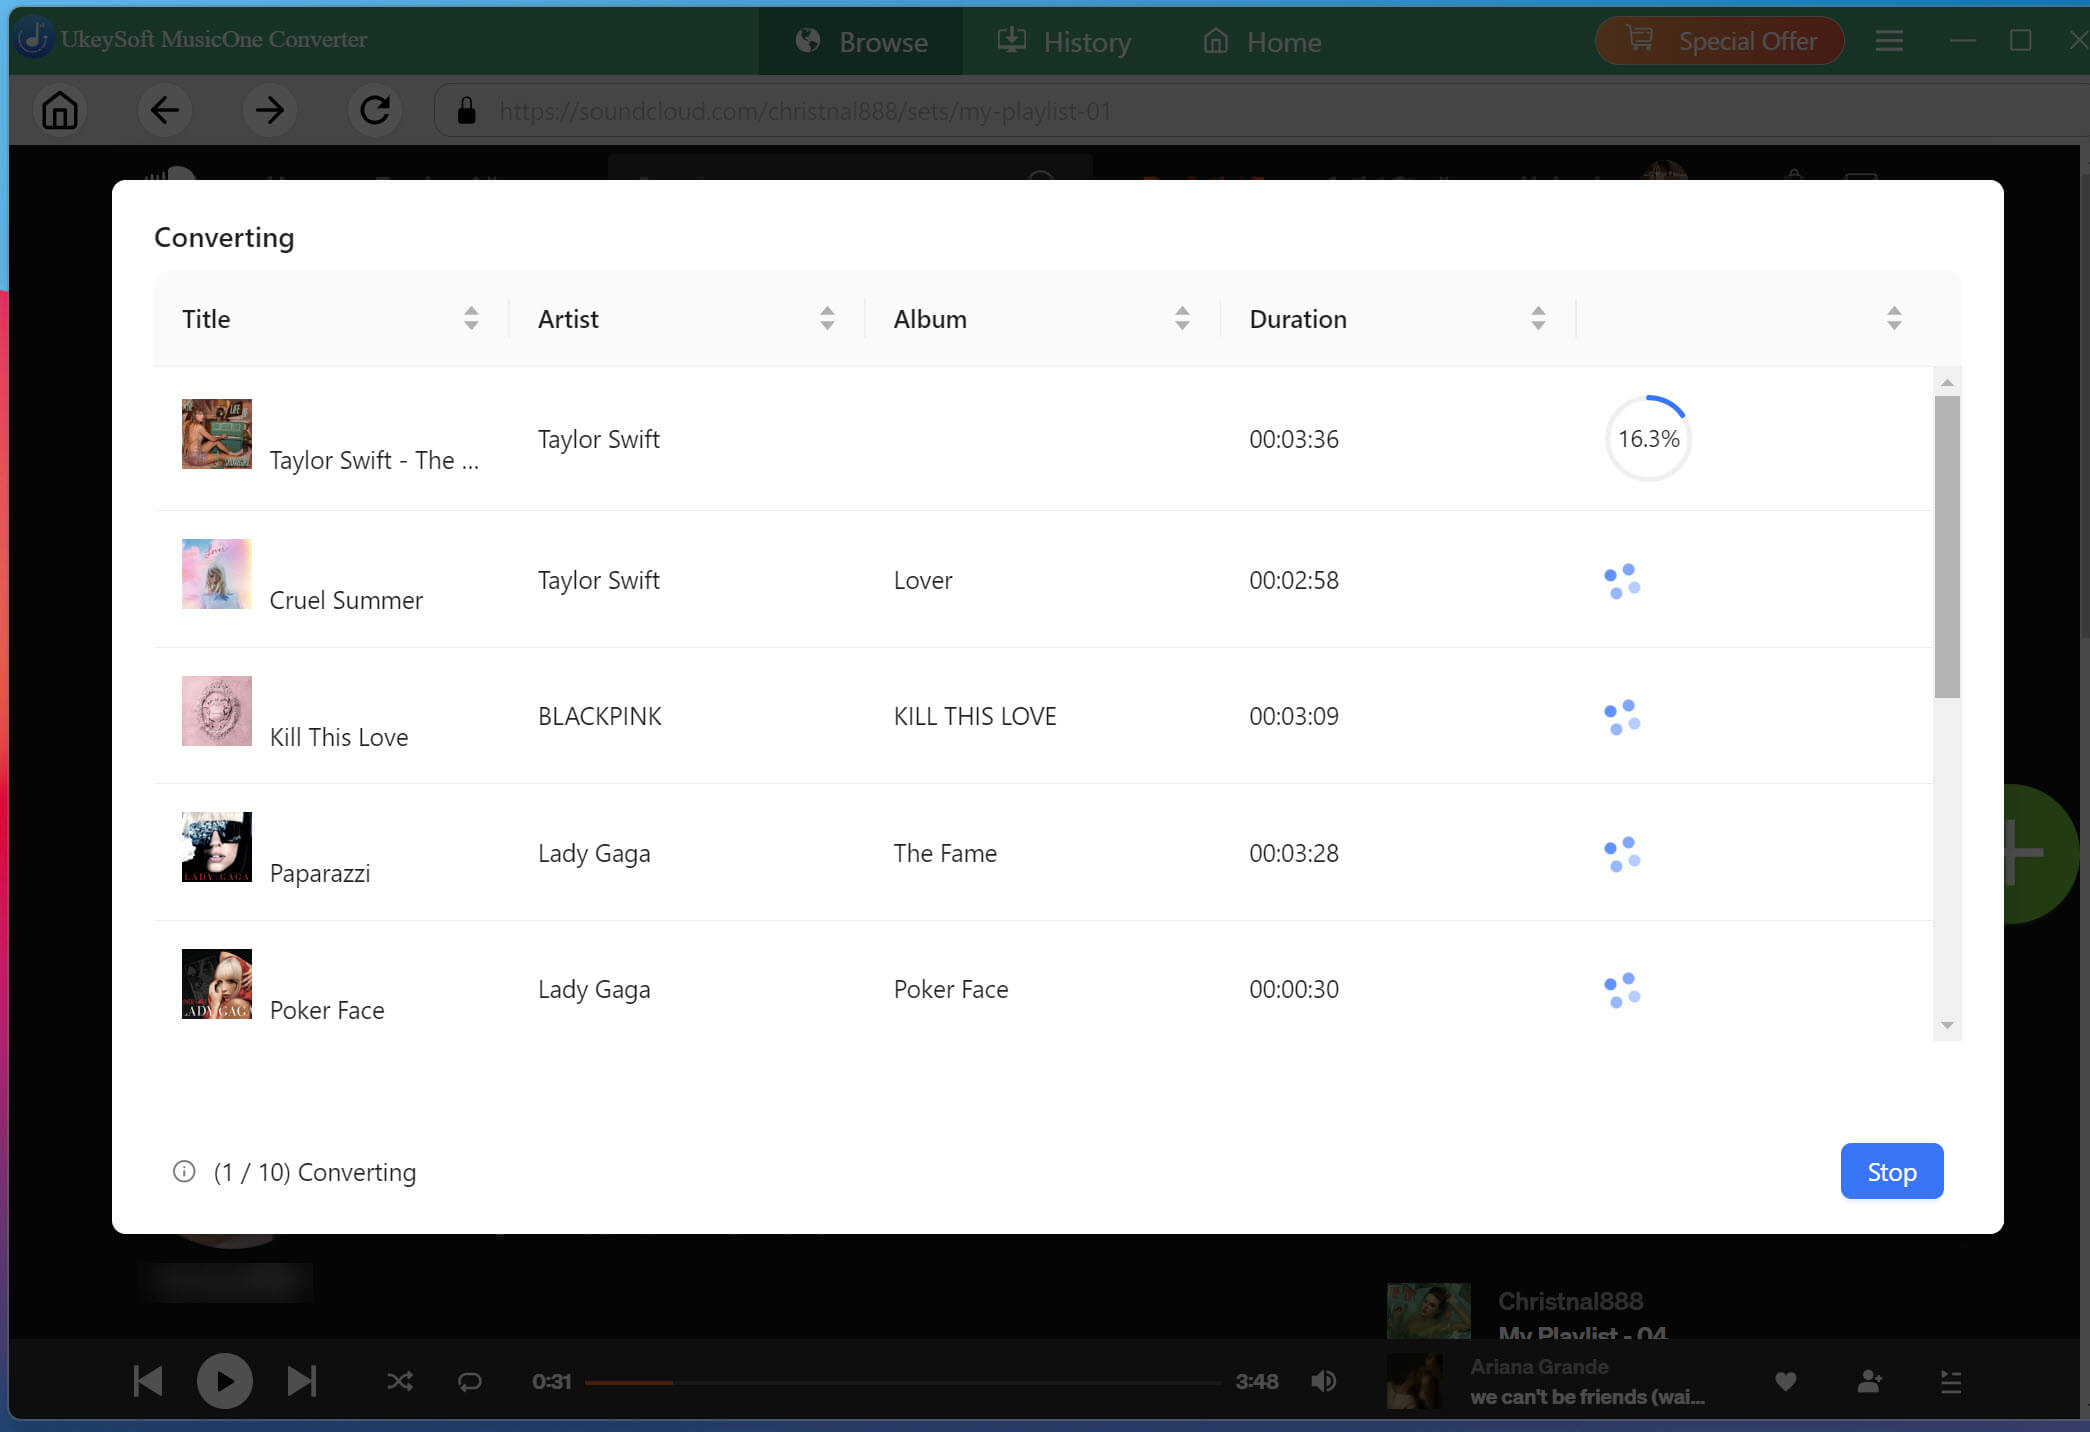Click the Cruel Summer album thumbnail
2090x1432 pixels.
217,574
